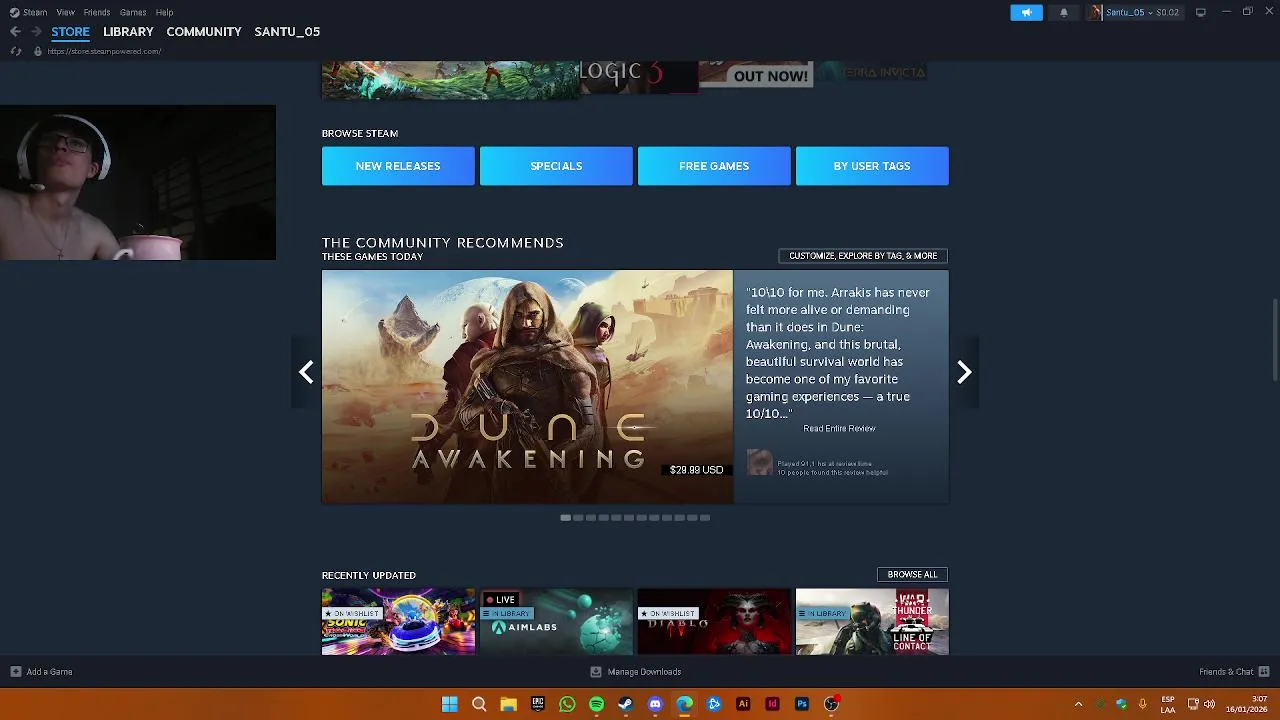This screenshot has height=720, width=1280.
Task: Click Customize, Explore by Tag, & More
Action: click(x=863, y=256)
